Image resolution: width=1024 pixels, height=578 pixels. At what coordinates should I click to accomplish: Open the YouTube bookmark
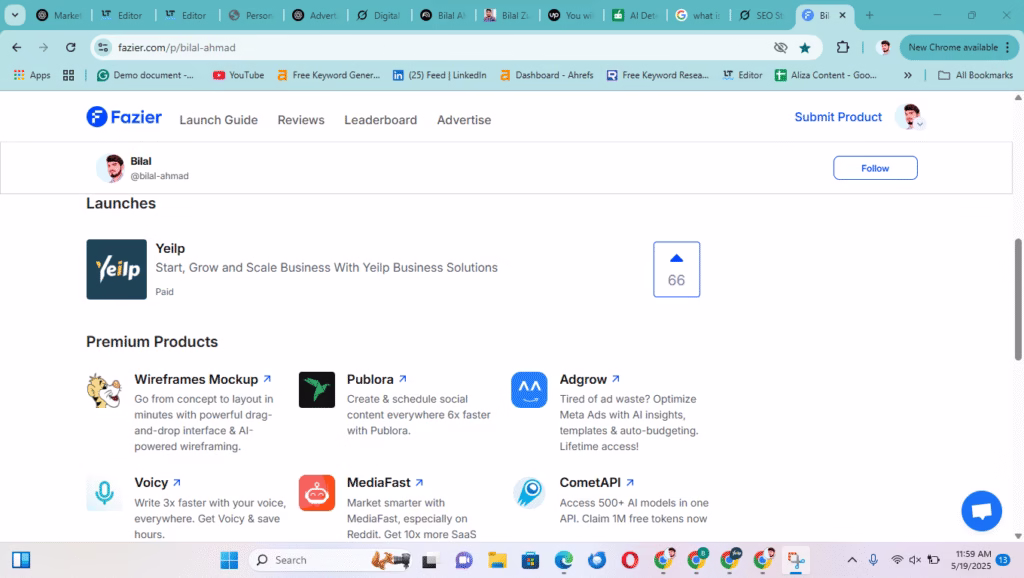[238, 75]
